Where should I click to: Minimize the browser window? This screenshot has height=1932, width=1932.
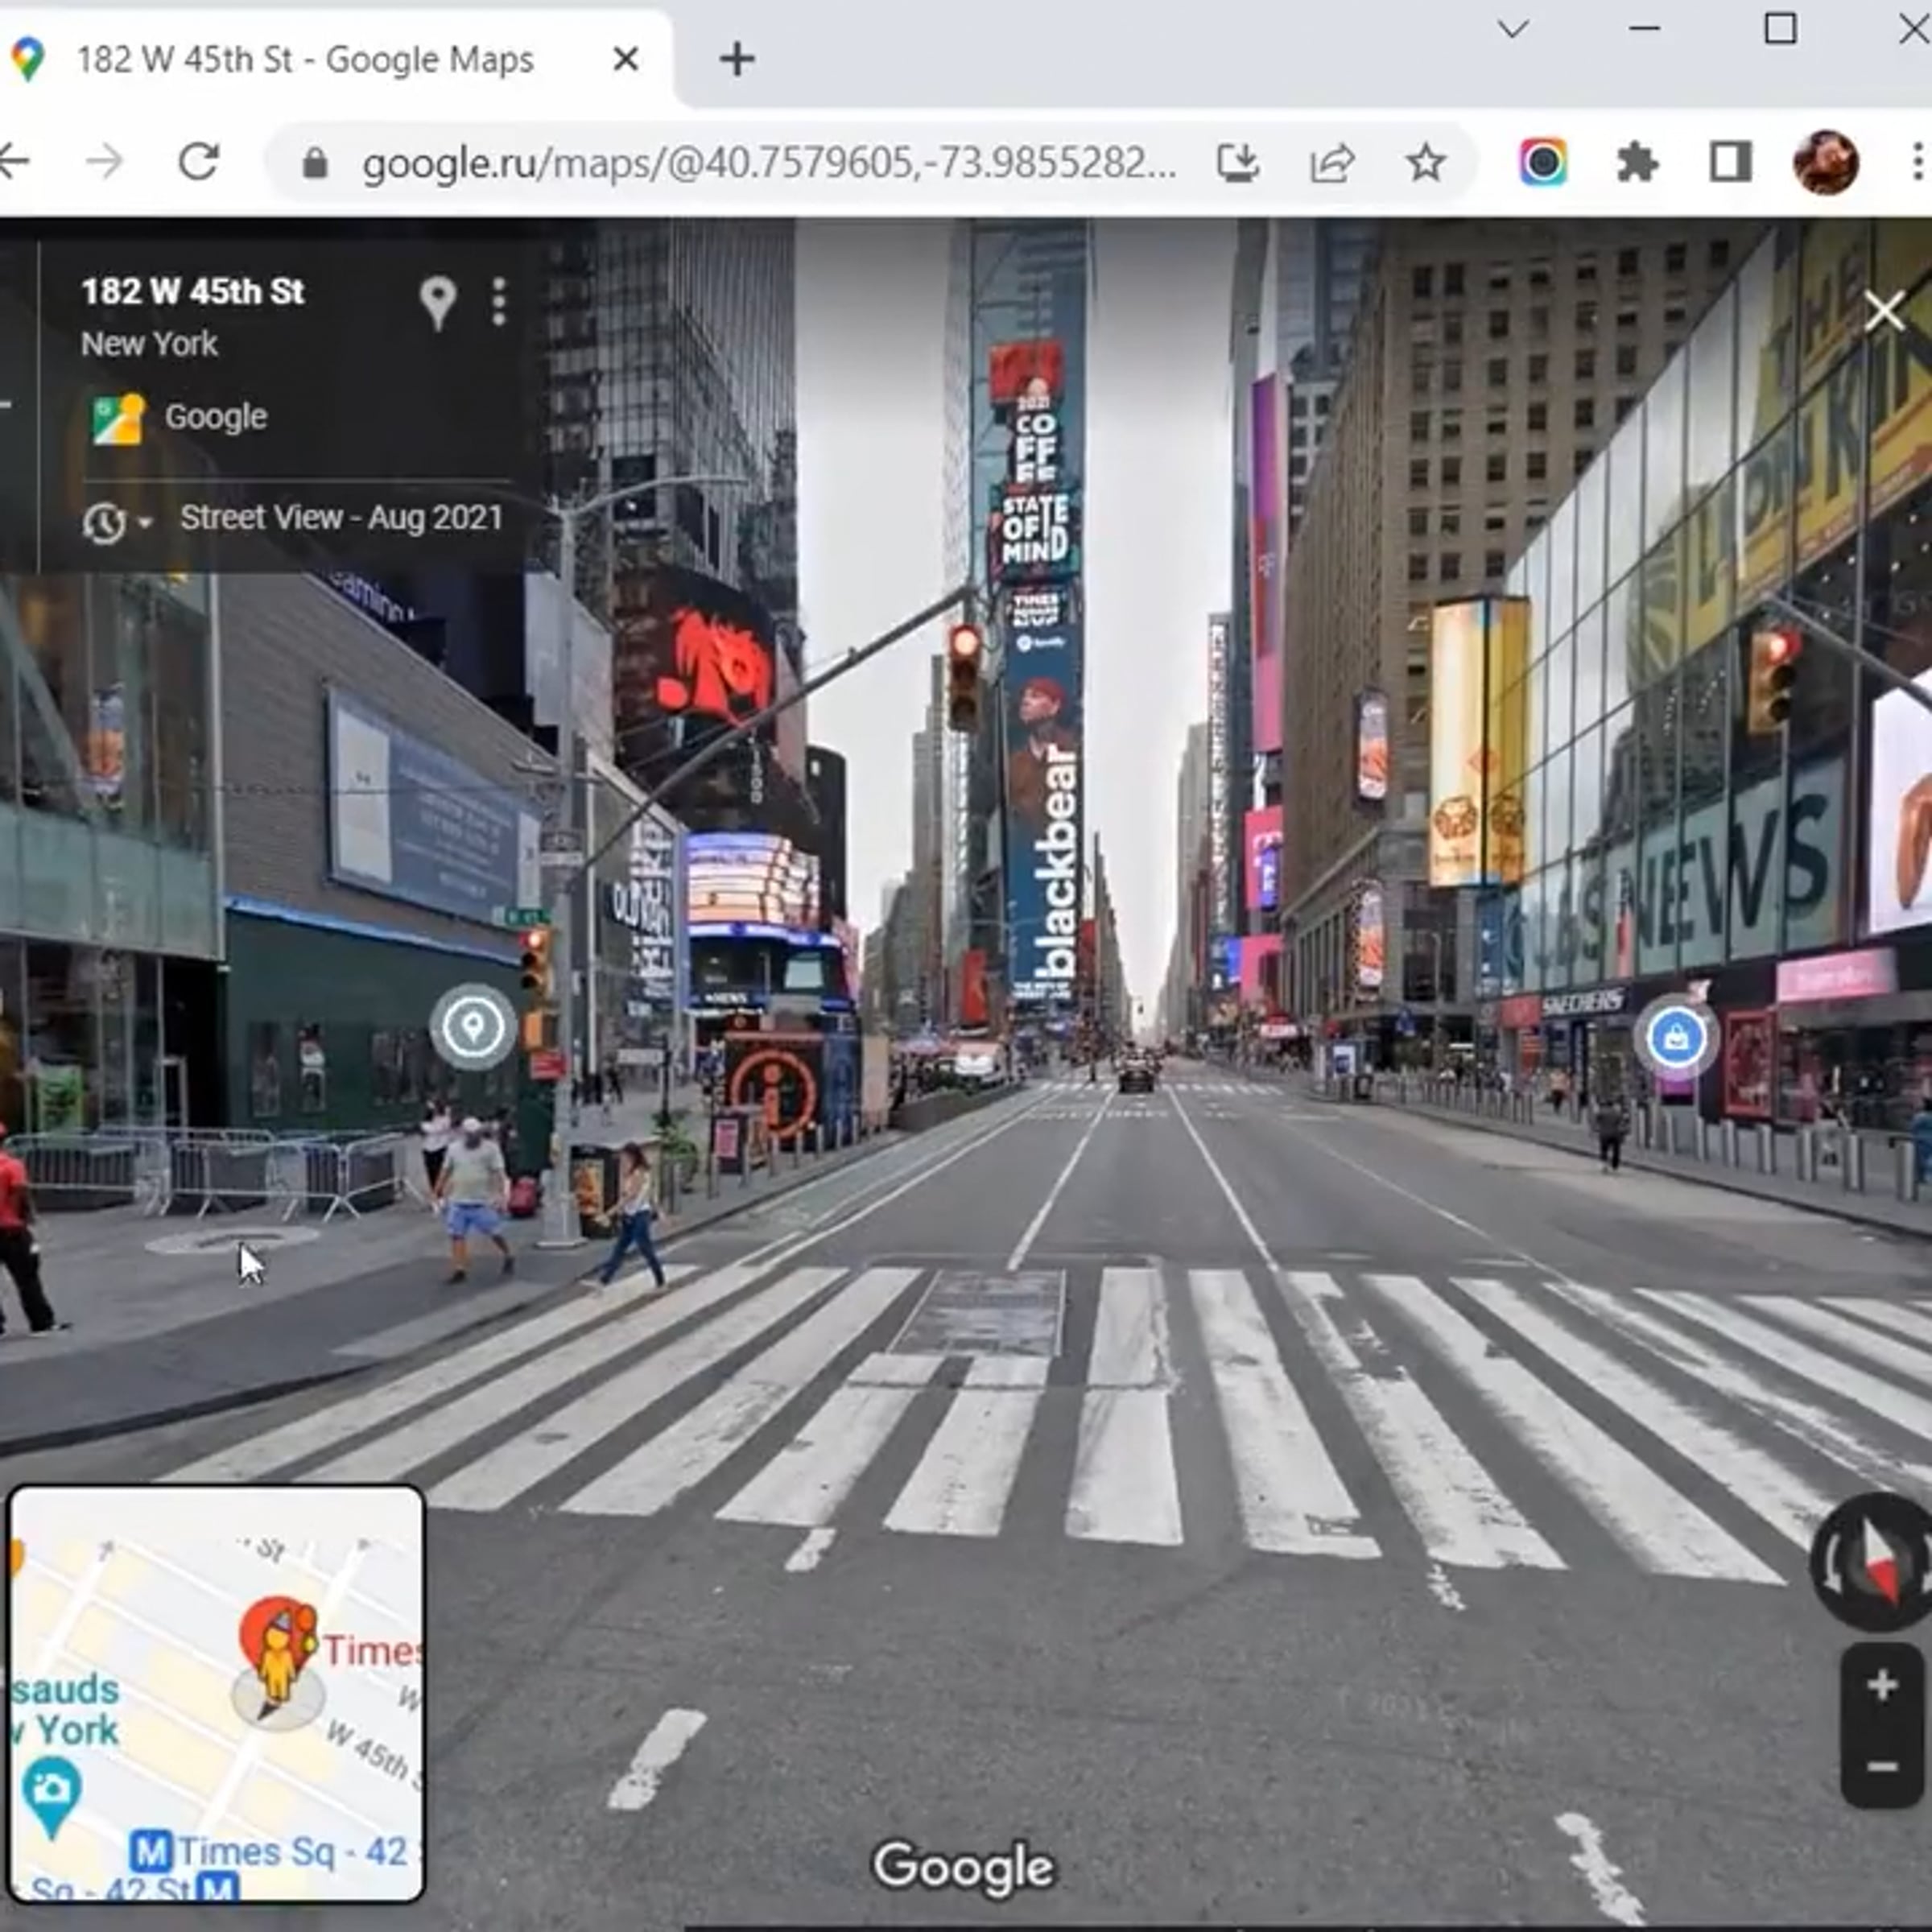point(1645,29)
